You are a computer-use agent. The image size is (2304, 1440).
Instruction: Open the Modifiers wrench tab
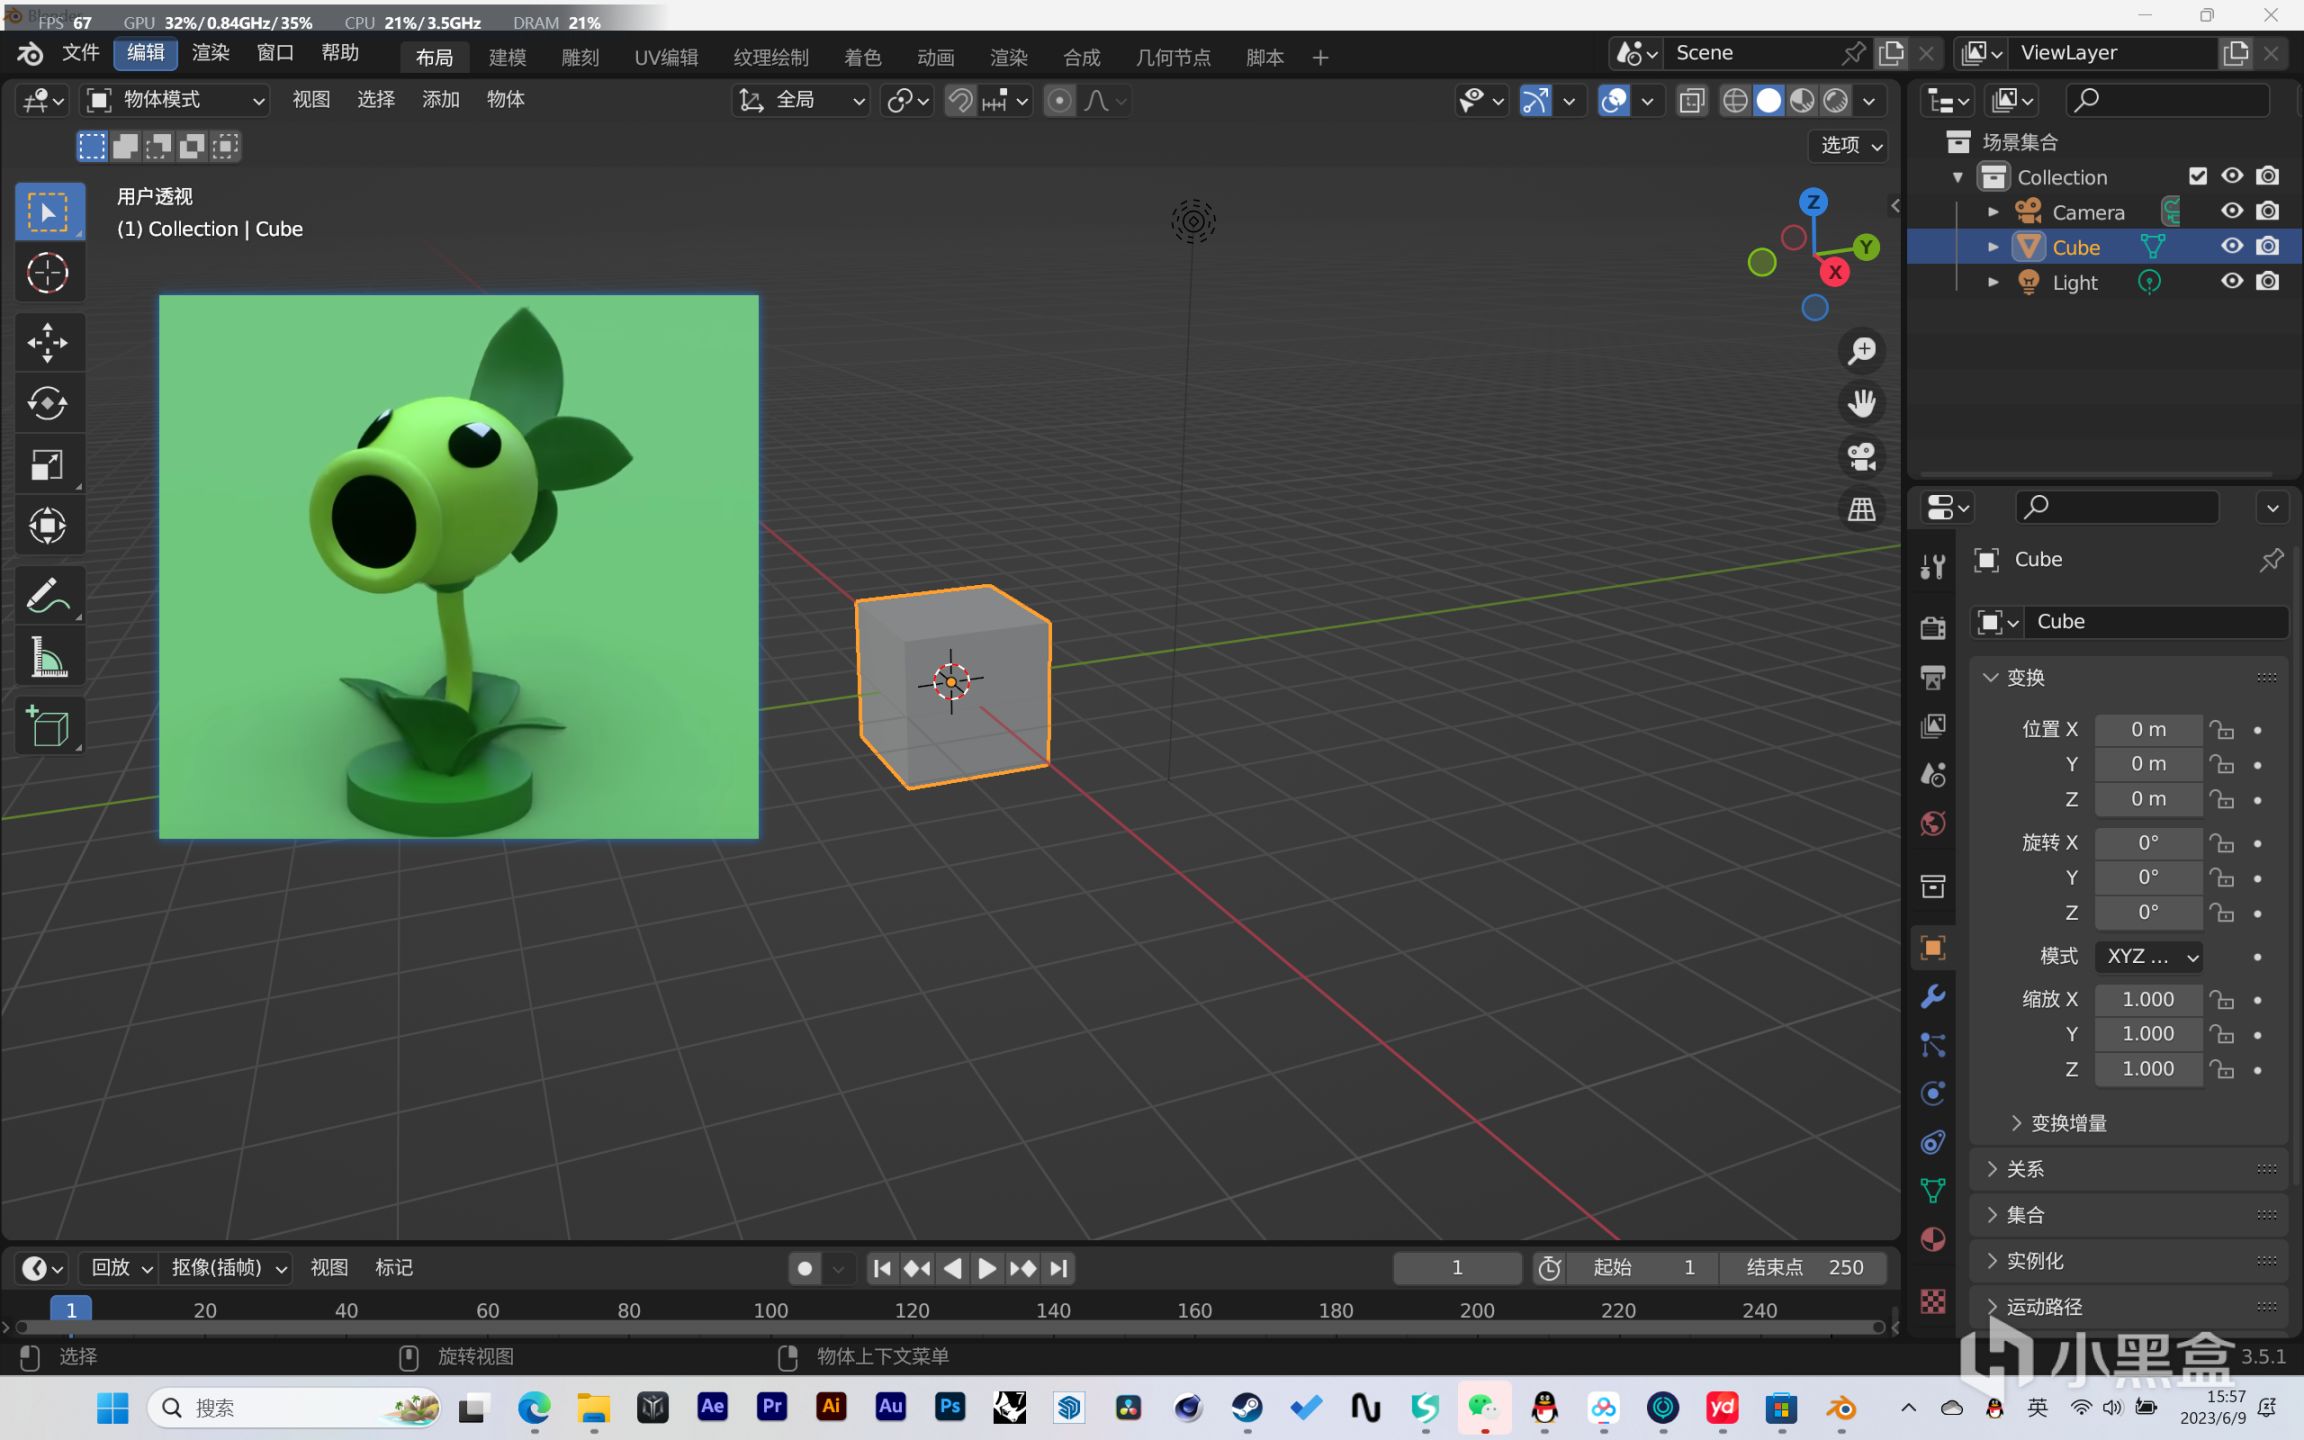click(1933, 996)
